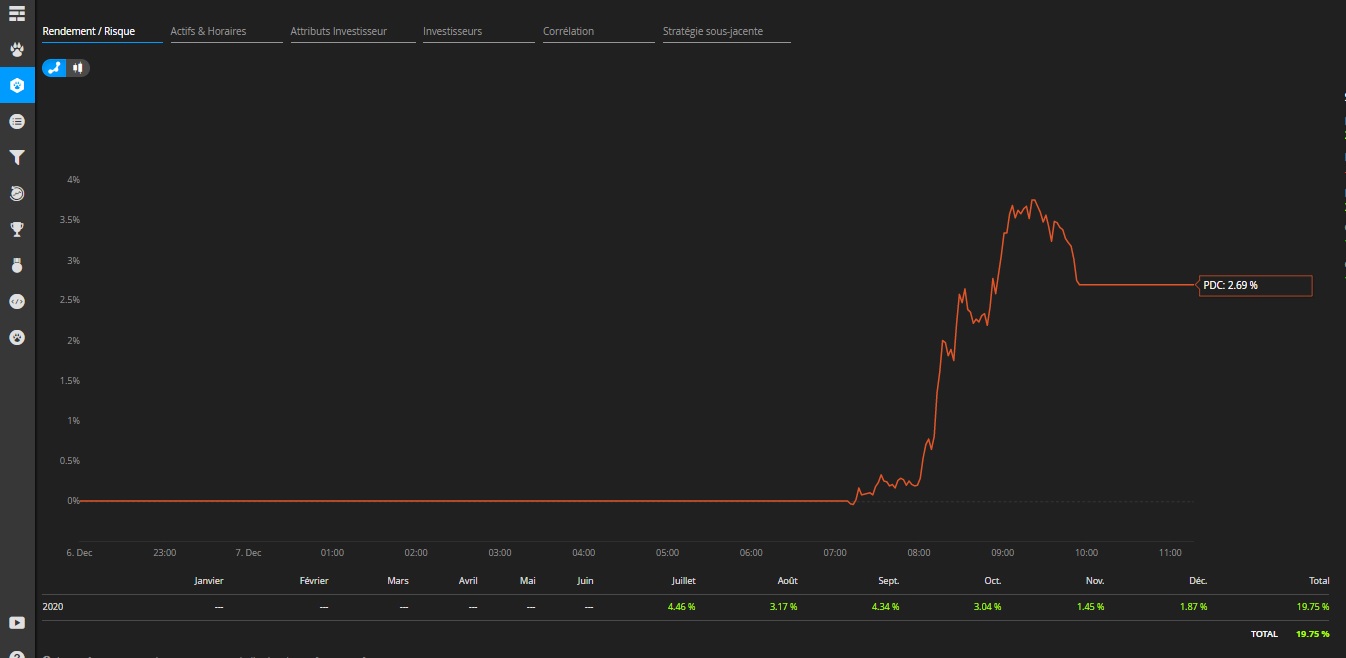The height and width of the screenshot is (658, 1346).
Task: Open the dashboard grid icon in sidebar
Action: click(17, 13)
